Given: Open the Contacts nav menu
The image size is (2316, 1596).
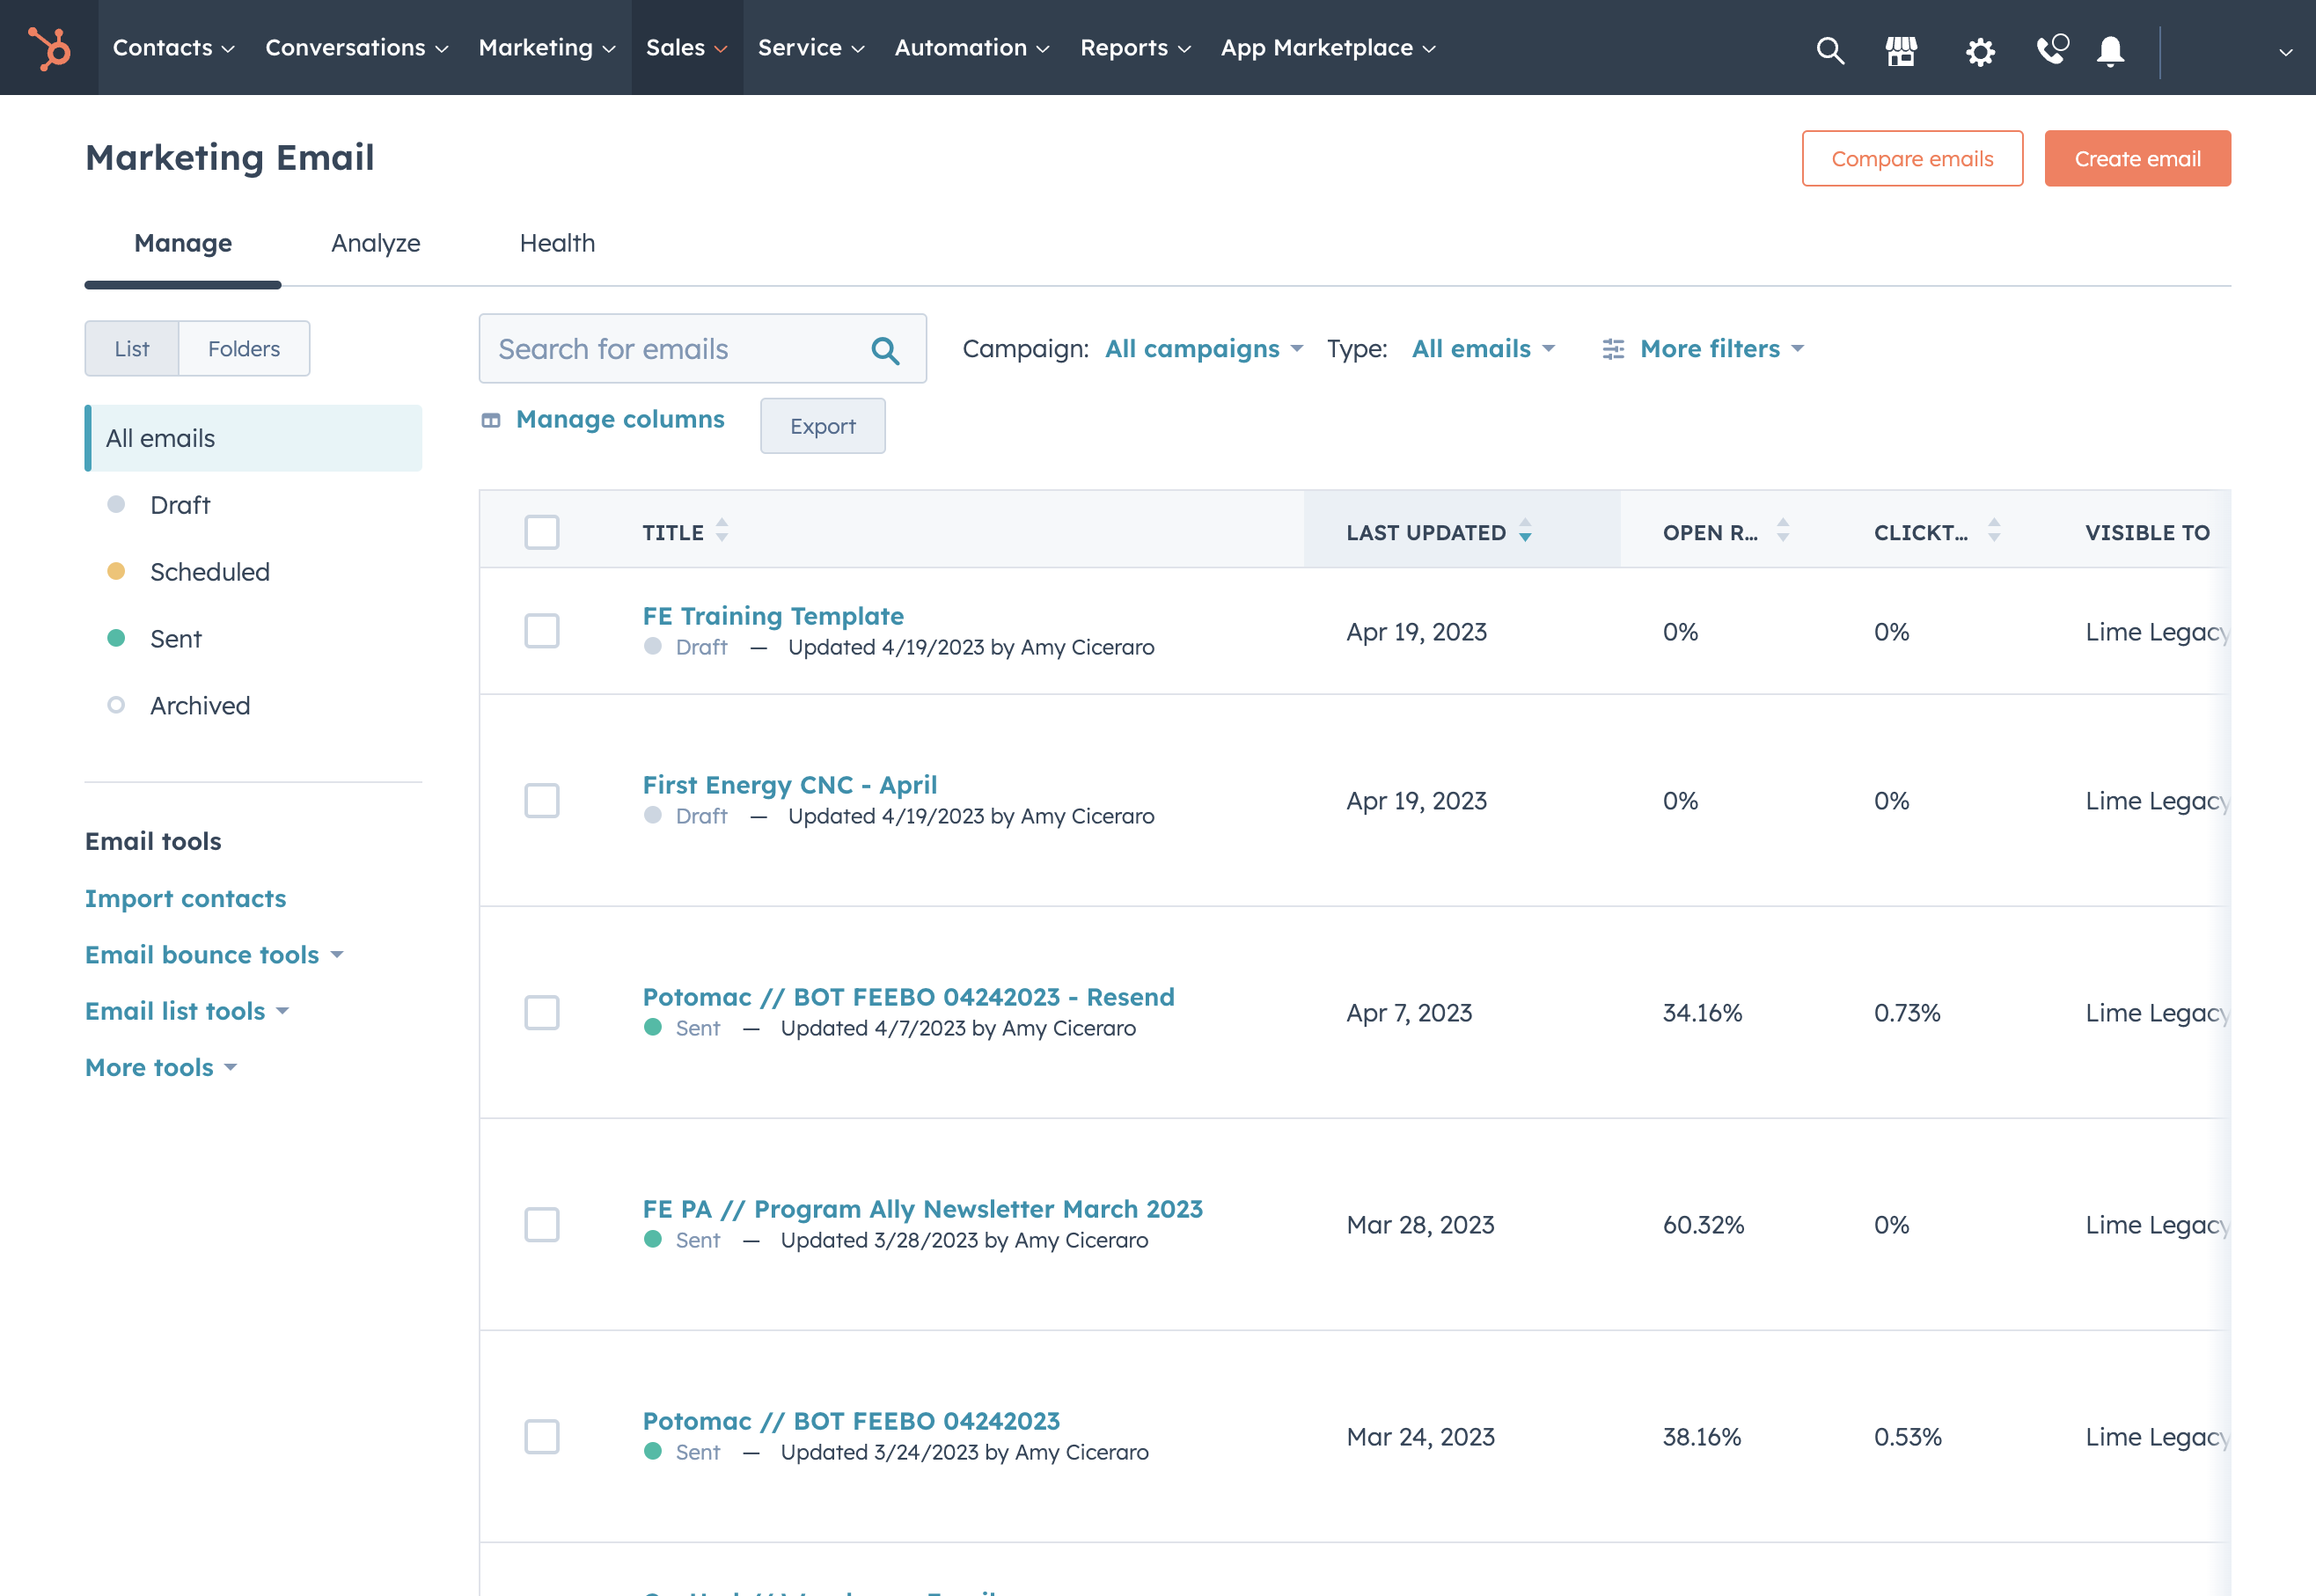Looking at the screenshot, I should (173, 48).
